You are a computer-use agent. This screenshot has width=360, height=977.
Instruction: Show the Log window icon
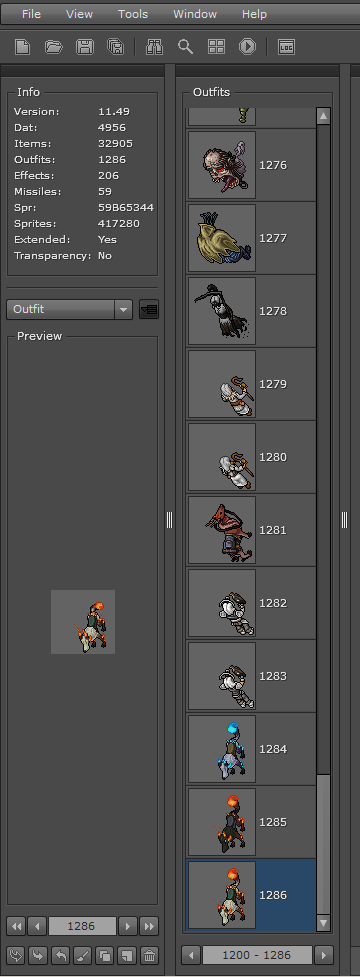point(286,47)
